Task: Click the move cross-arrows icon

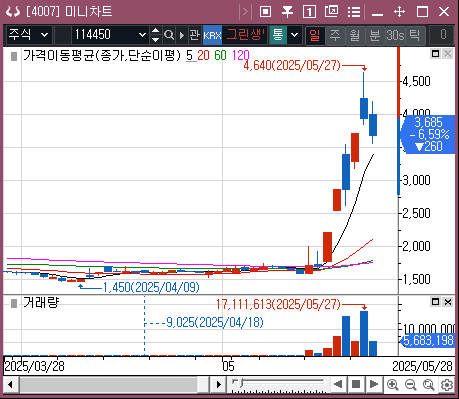Action: point(399,12)
